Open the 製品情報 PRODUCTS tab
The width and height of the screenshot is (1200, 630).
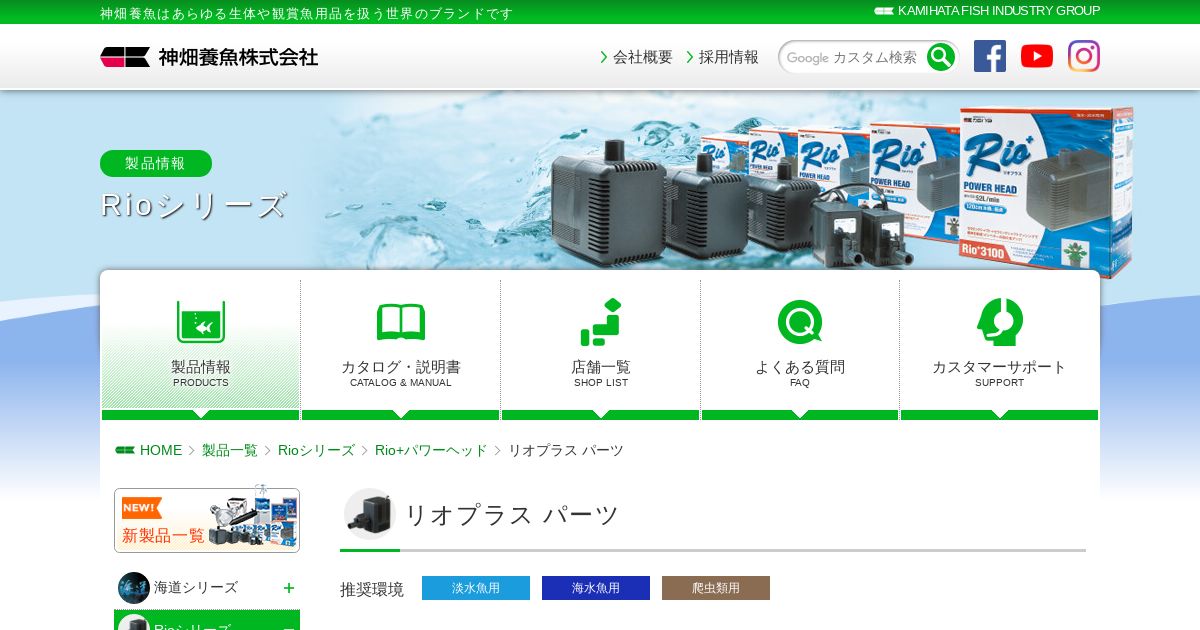click(x=201, y=350)
